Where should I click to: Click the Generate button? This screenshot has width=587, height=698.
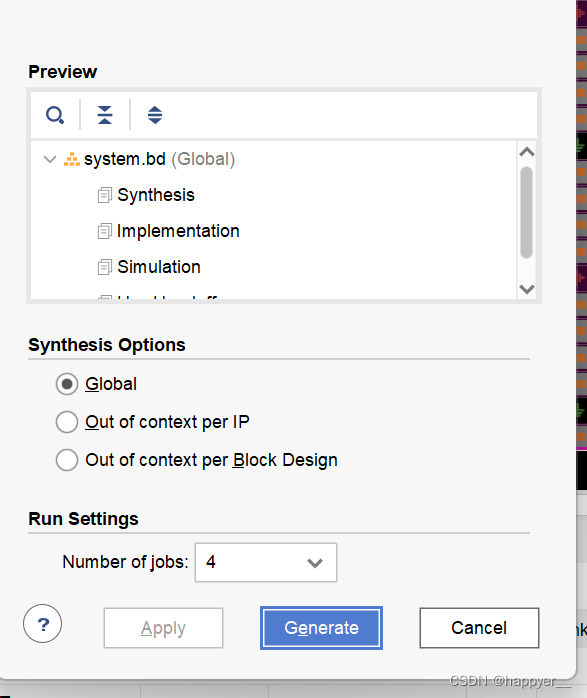click(x=321, y=628)
